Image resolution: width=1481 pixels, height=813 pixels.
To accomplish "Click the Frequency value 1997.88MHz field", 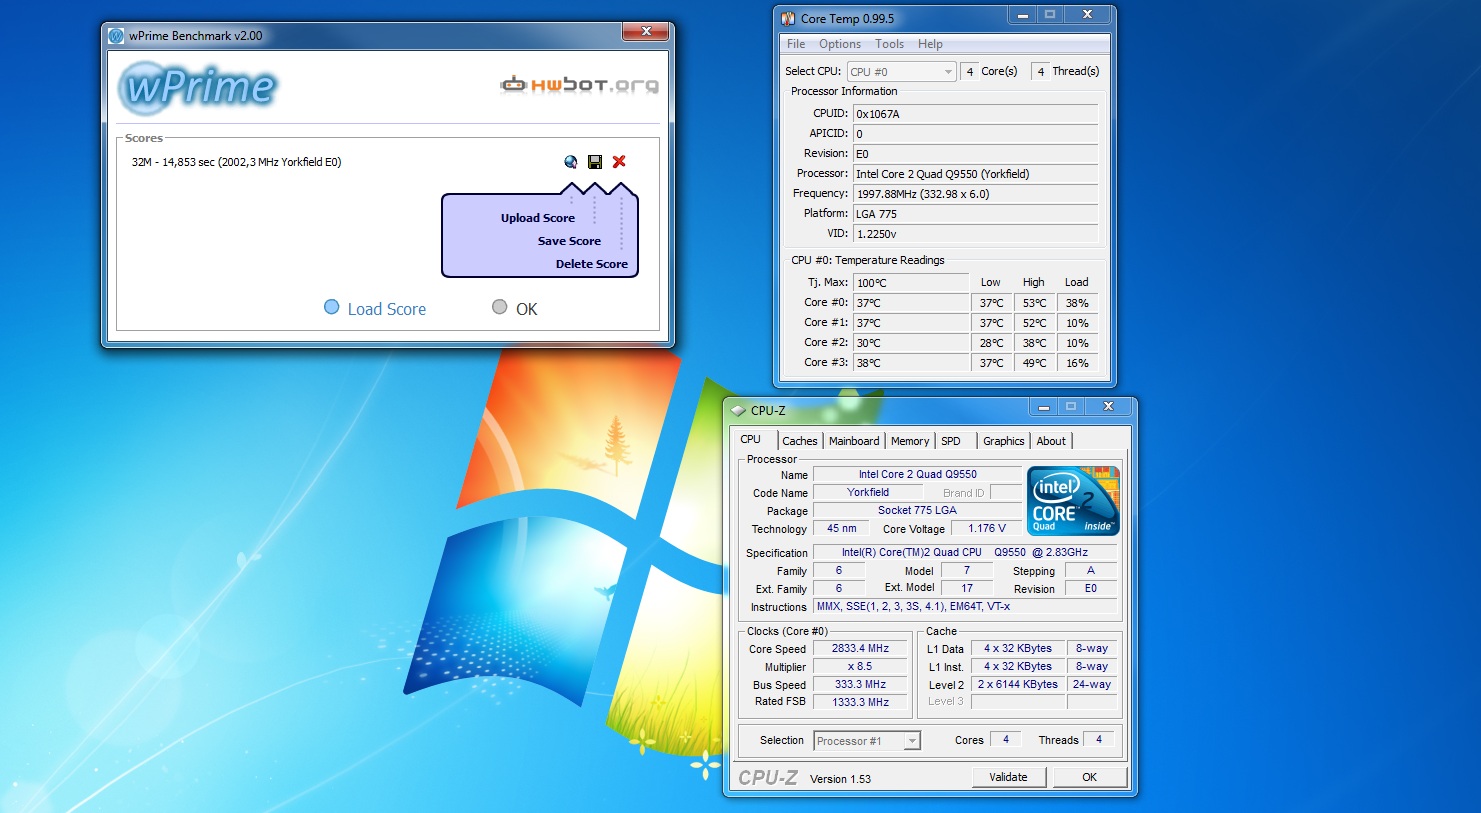I will pyautogui.click(x=975, y=194).
